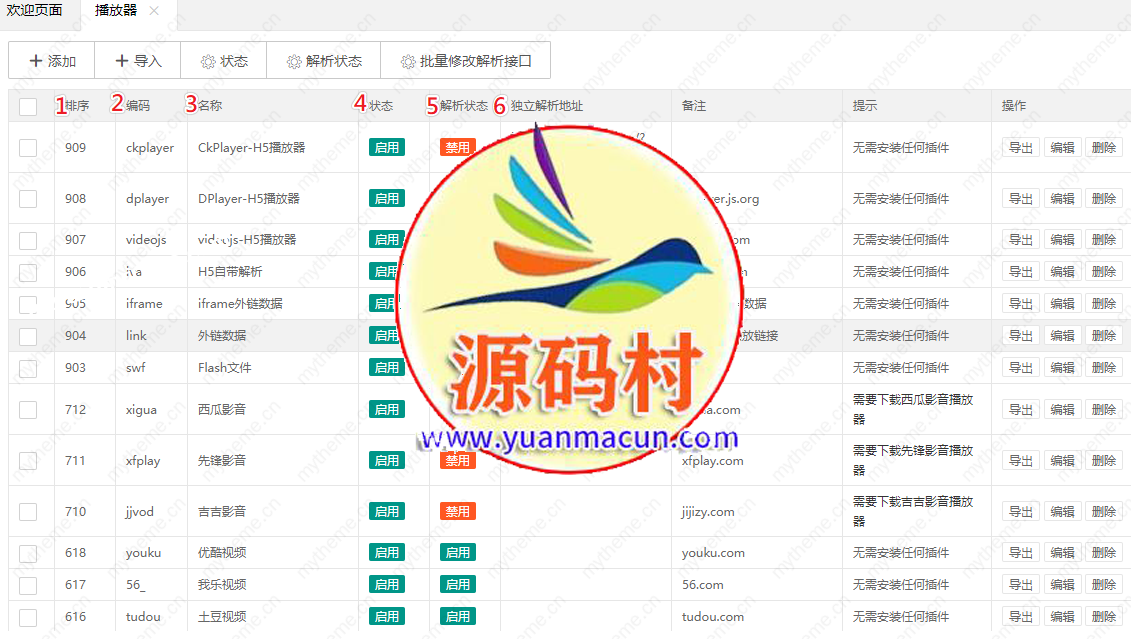Viewport: 1131px width, 639px height.
Task: Open 批量修改解析接口 batch edit button
Action: click(x=466, y=61)
